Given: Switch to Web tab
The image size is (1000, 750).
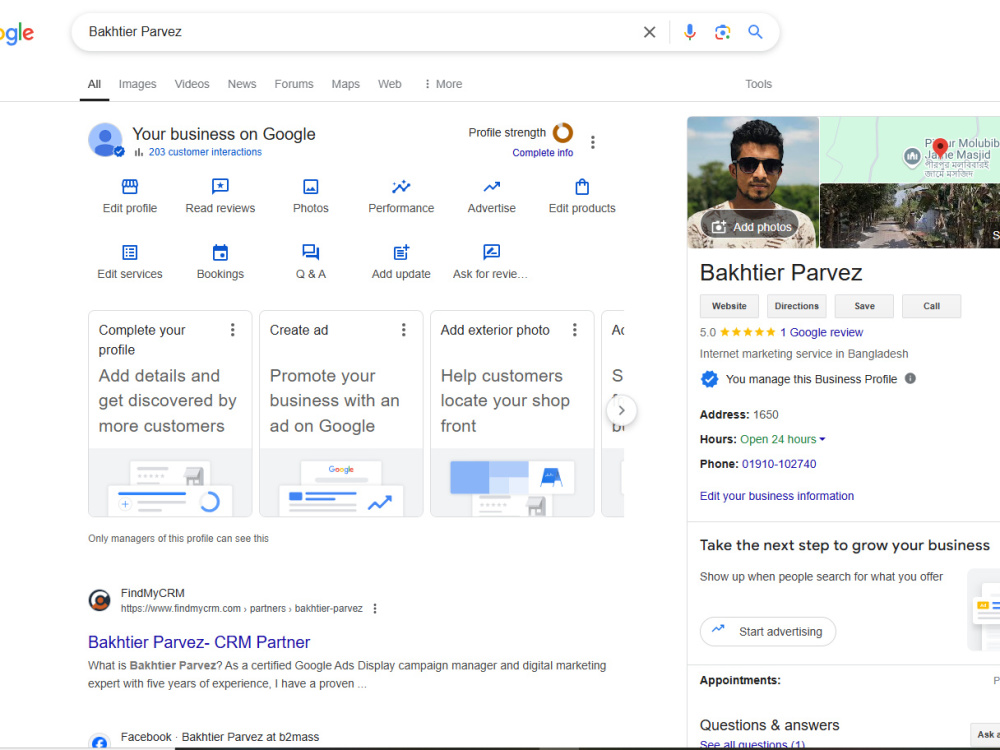Looking at the screenshot, I should tap(390, 84).
